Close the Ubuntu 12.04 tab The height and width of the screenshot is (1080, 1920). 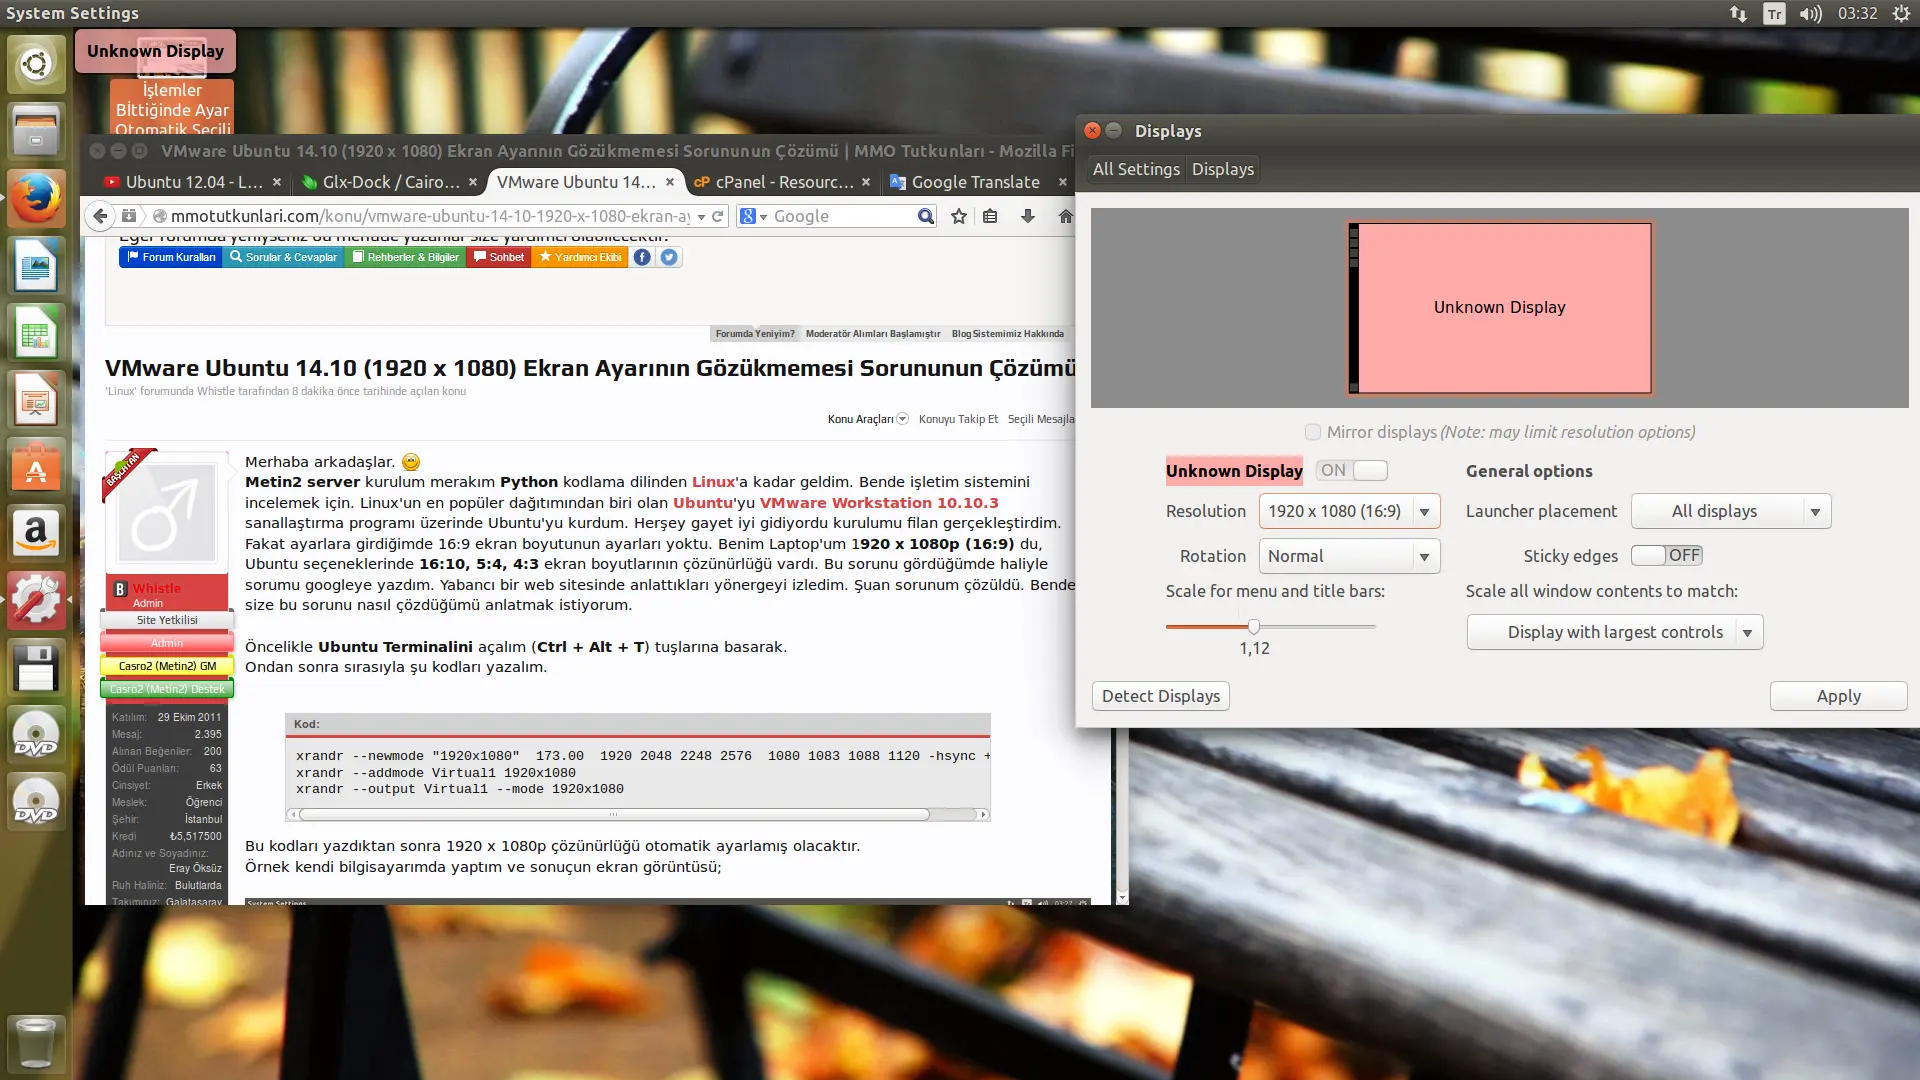tap(277, 182)
